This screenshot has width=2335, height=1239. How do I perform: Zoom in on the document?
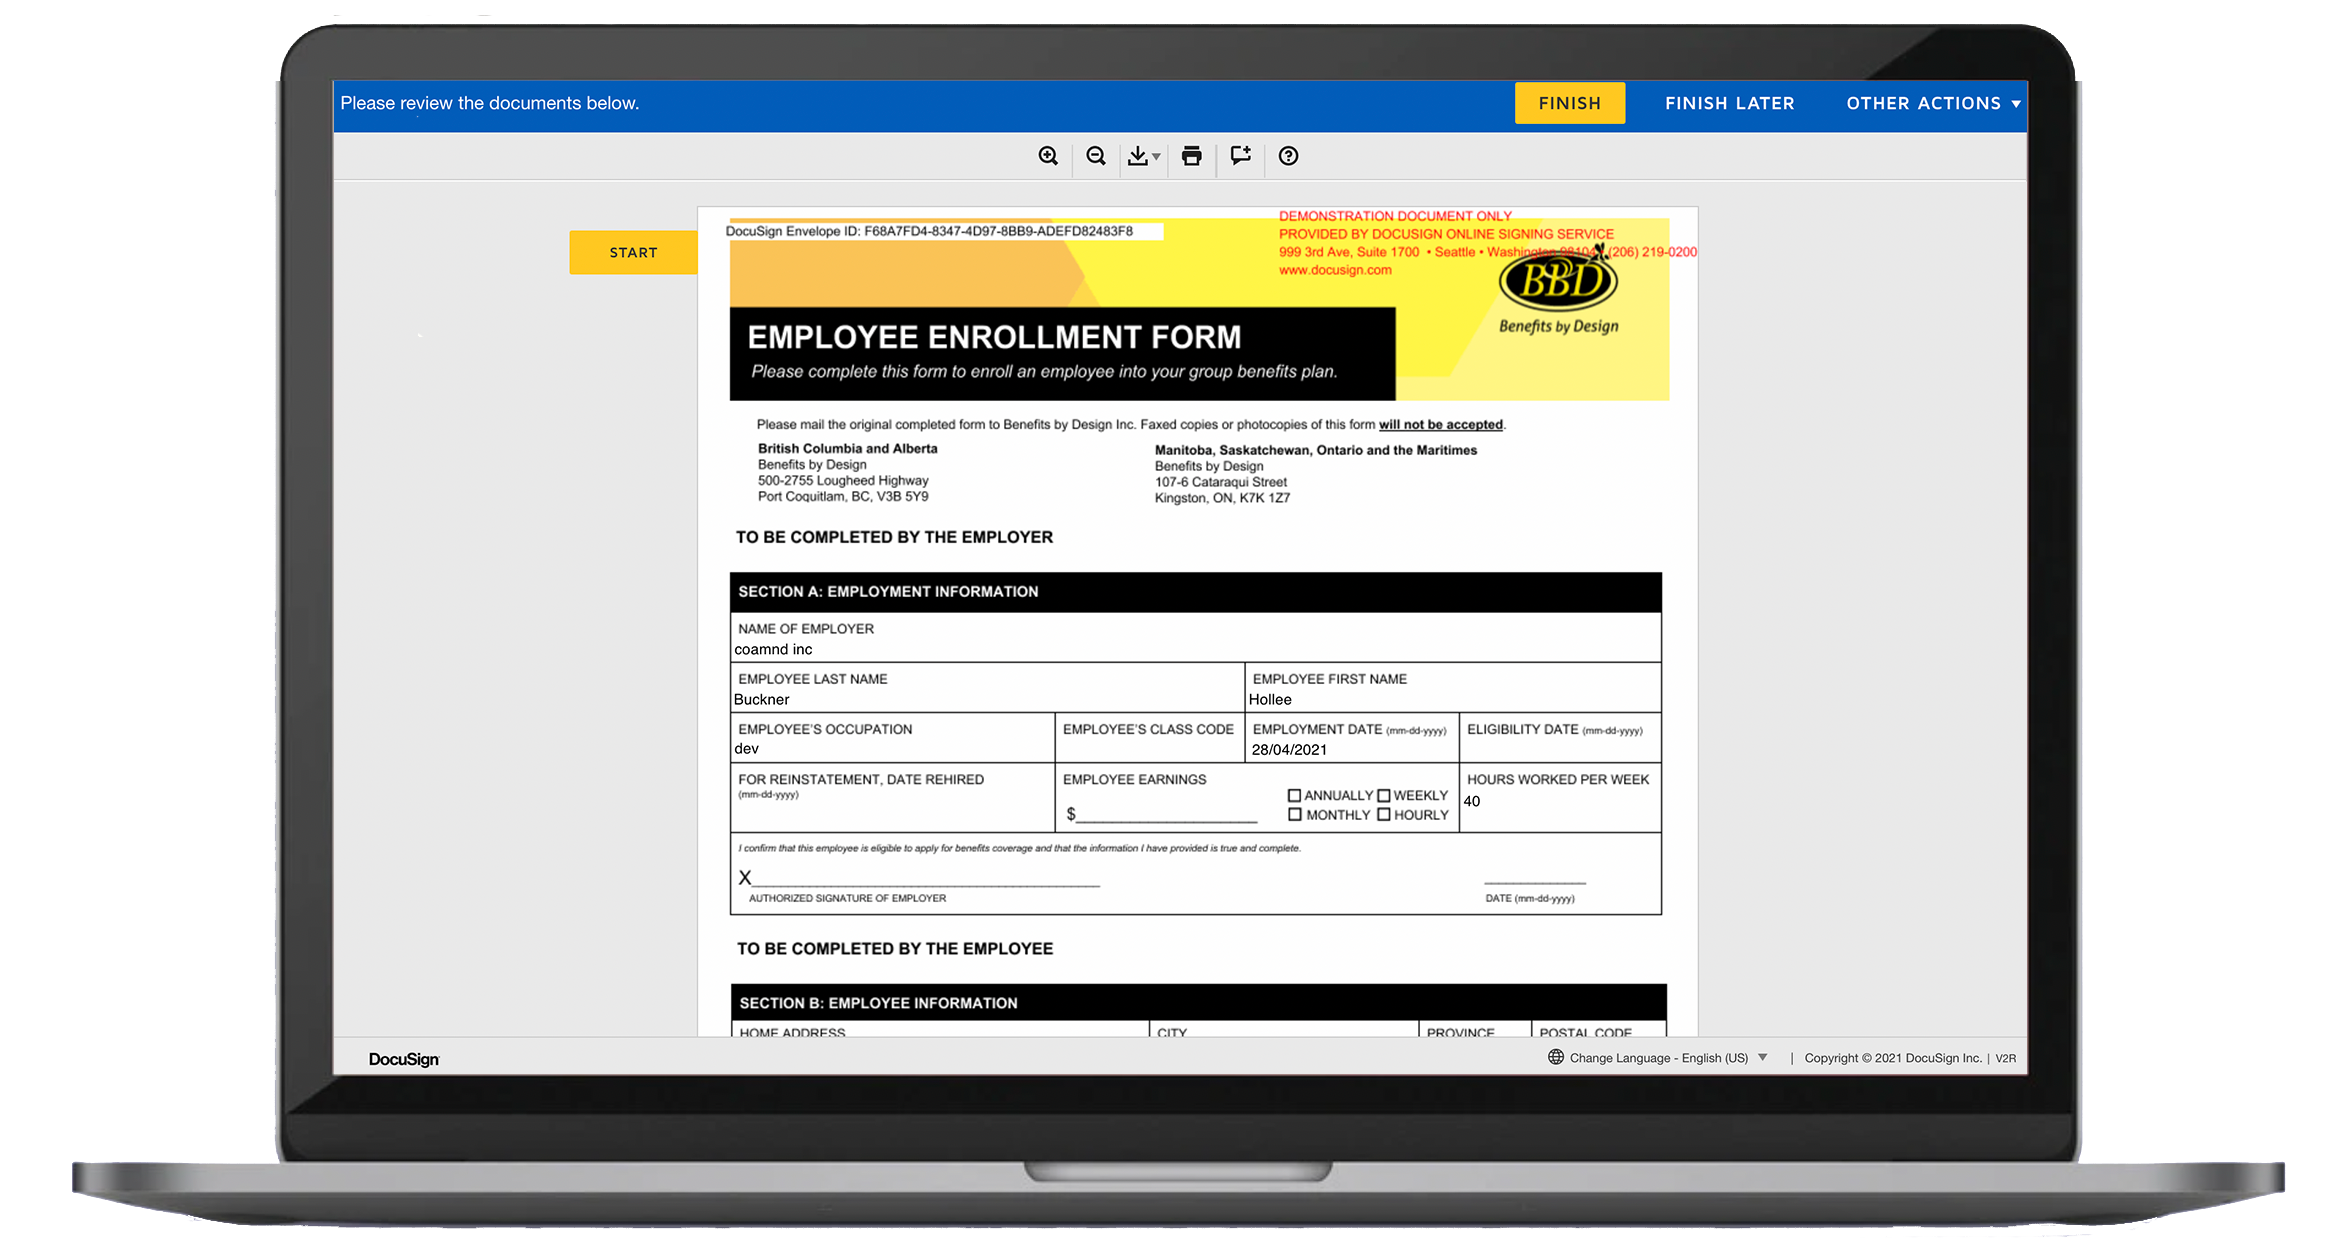(x=1048, y=156)
